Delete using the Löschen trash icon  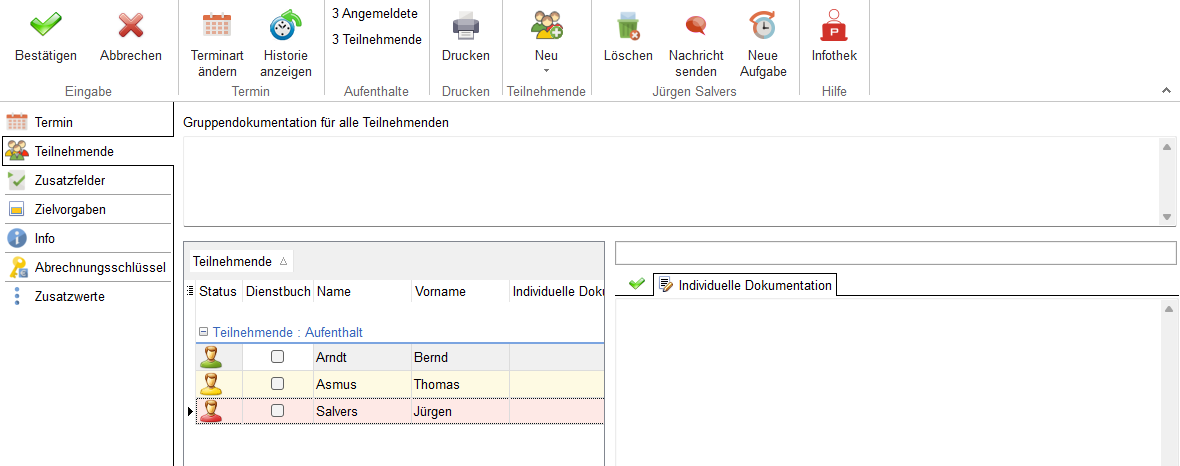(x=628, y=25)
